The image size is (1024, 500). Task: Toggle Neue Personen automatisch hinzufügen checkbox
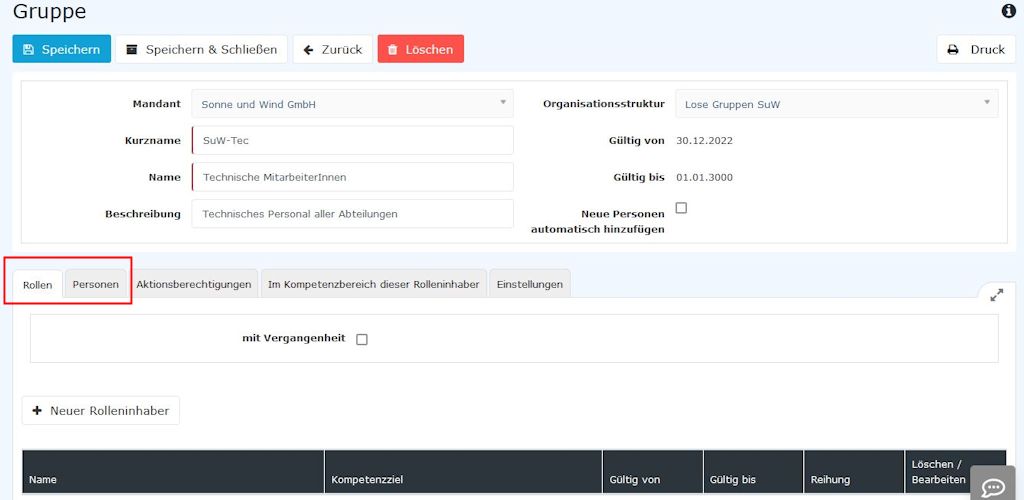[x=681, y=208]
